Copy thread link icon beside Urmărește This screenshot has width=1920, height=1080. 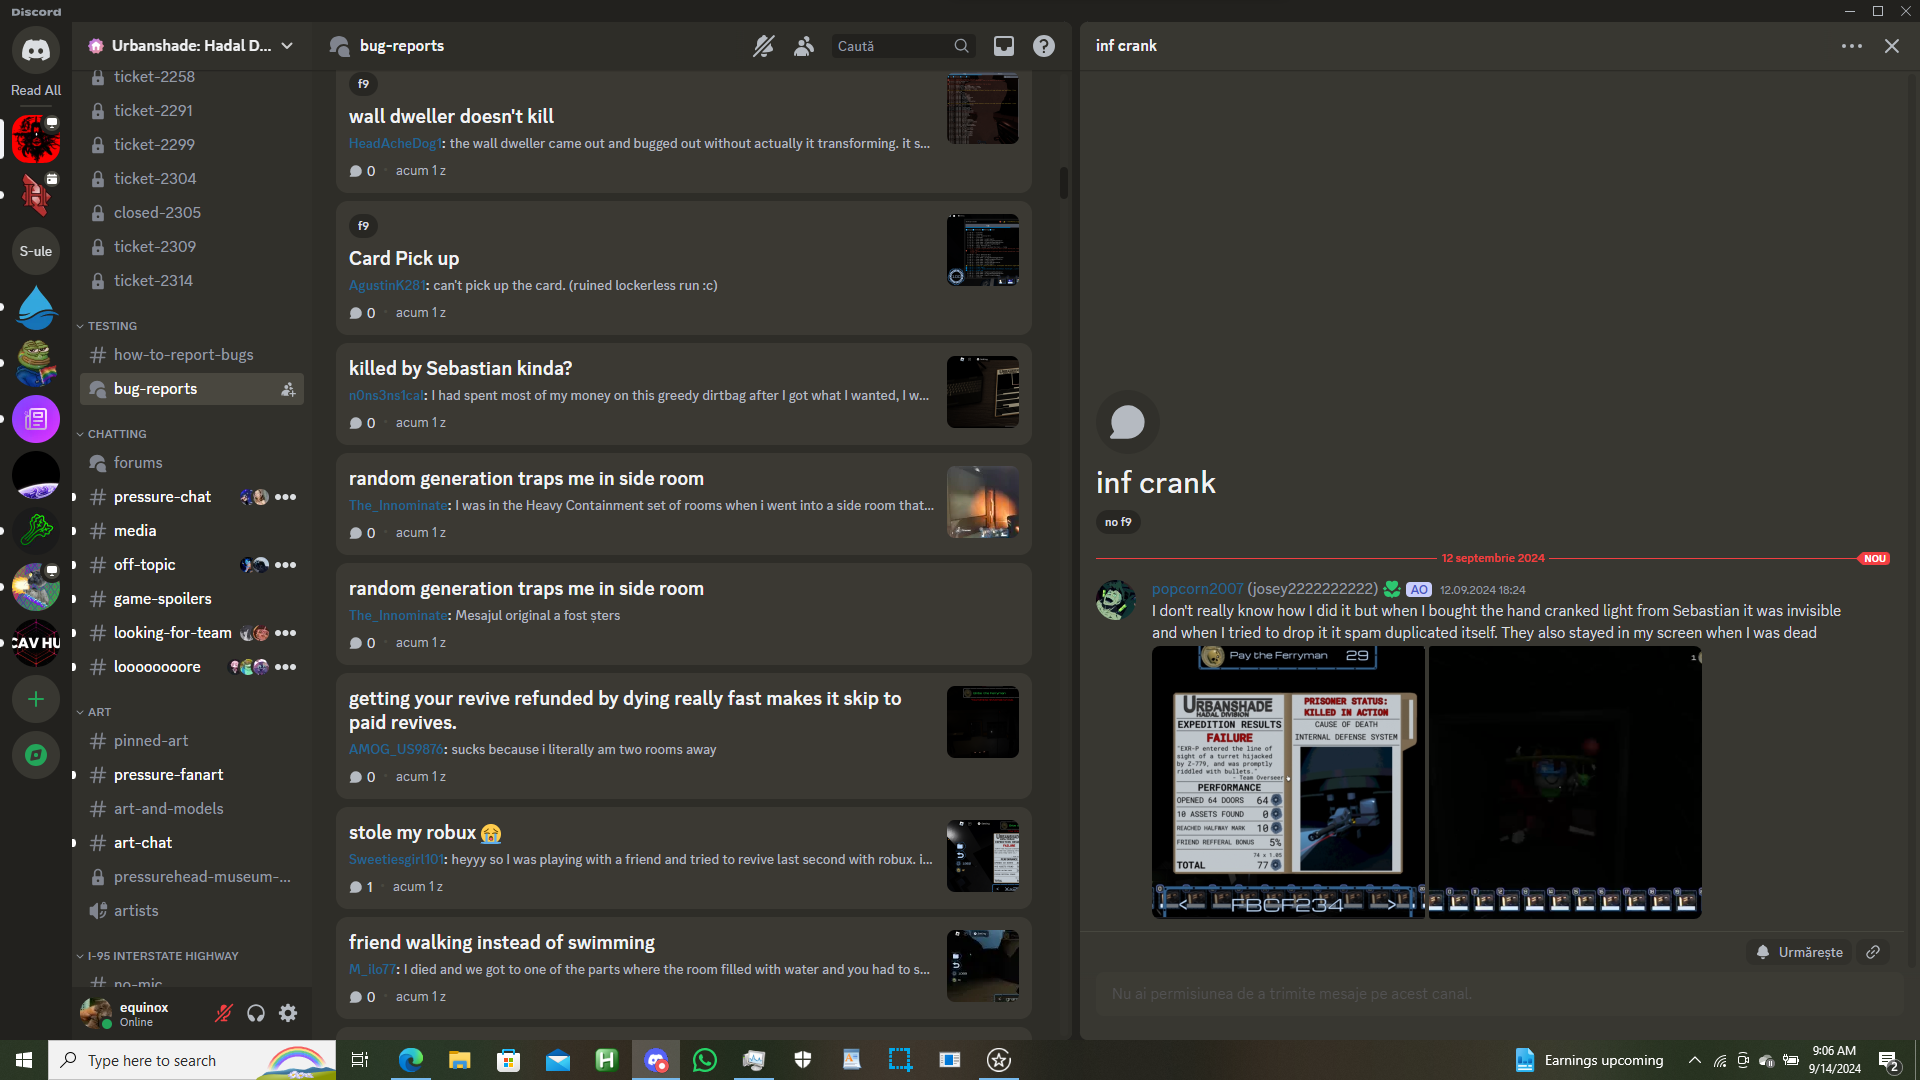[x=1873, y=952]
